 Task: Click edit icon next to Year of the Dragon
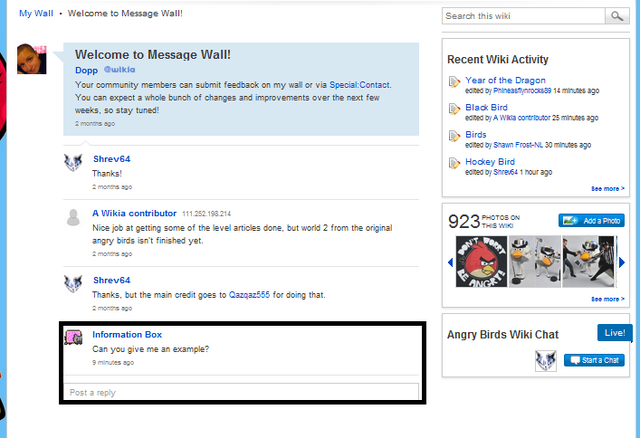coord(454,82)
